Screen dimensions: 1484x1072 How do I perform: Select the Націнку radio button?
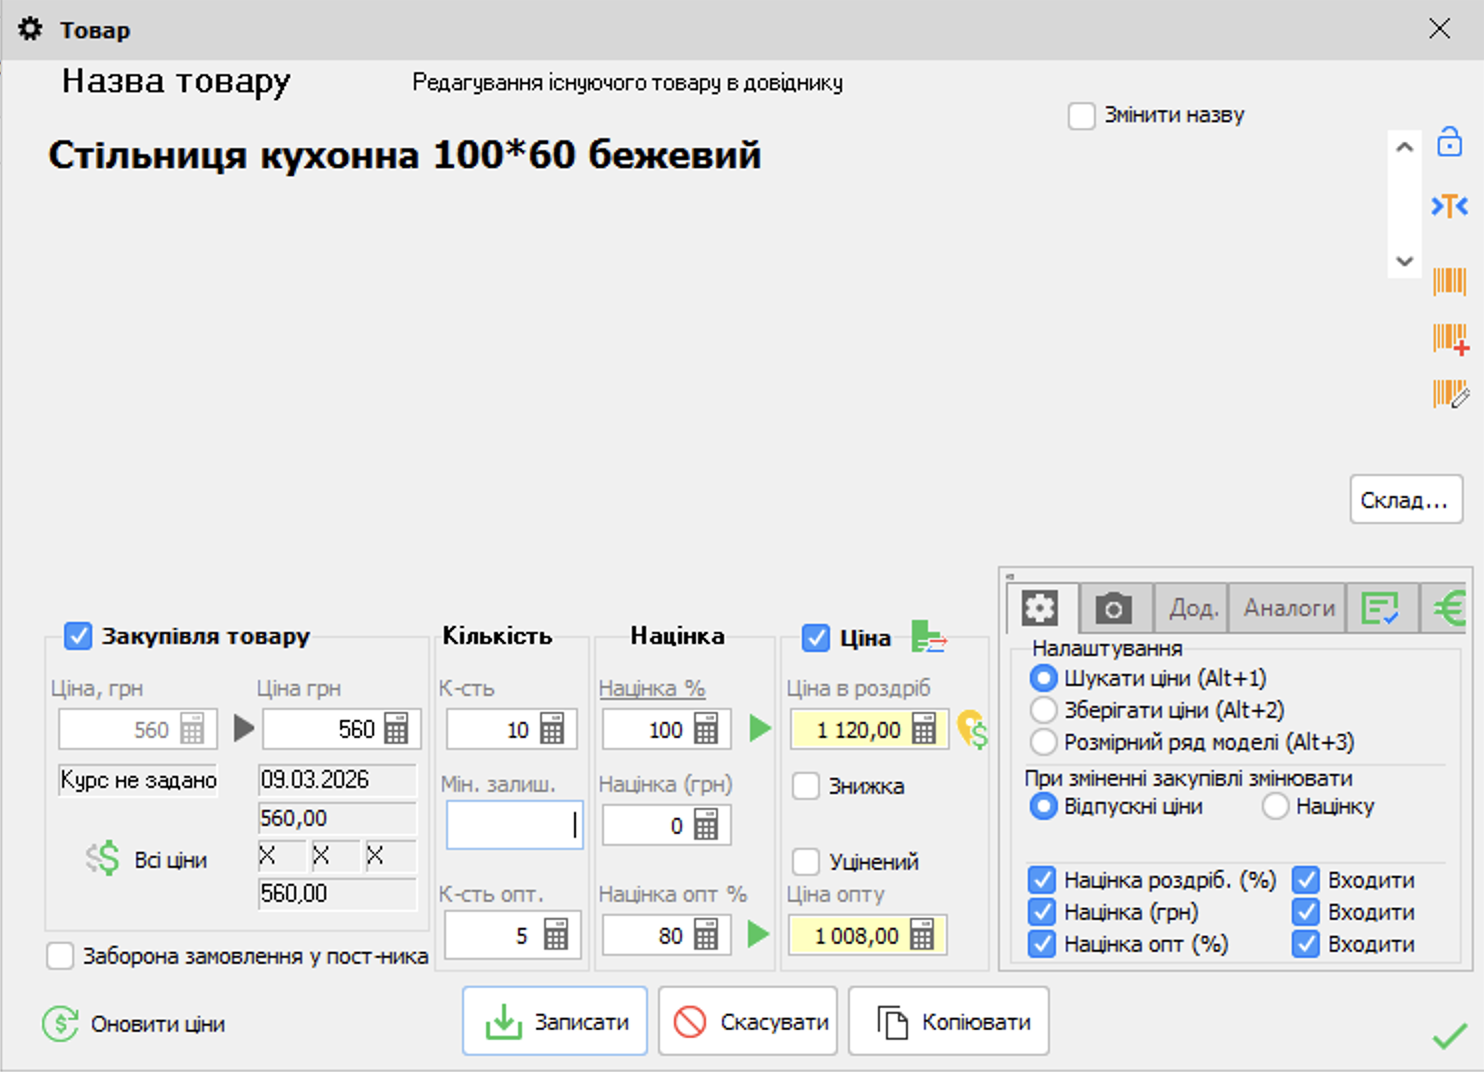click(1275, 806)
